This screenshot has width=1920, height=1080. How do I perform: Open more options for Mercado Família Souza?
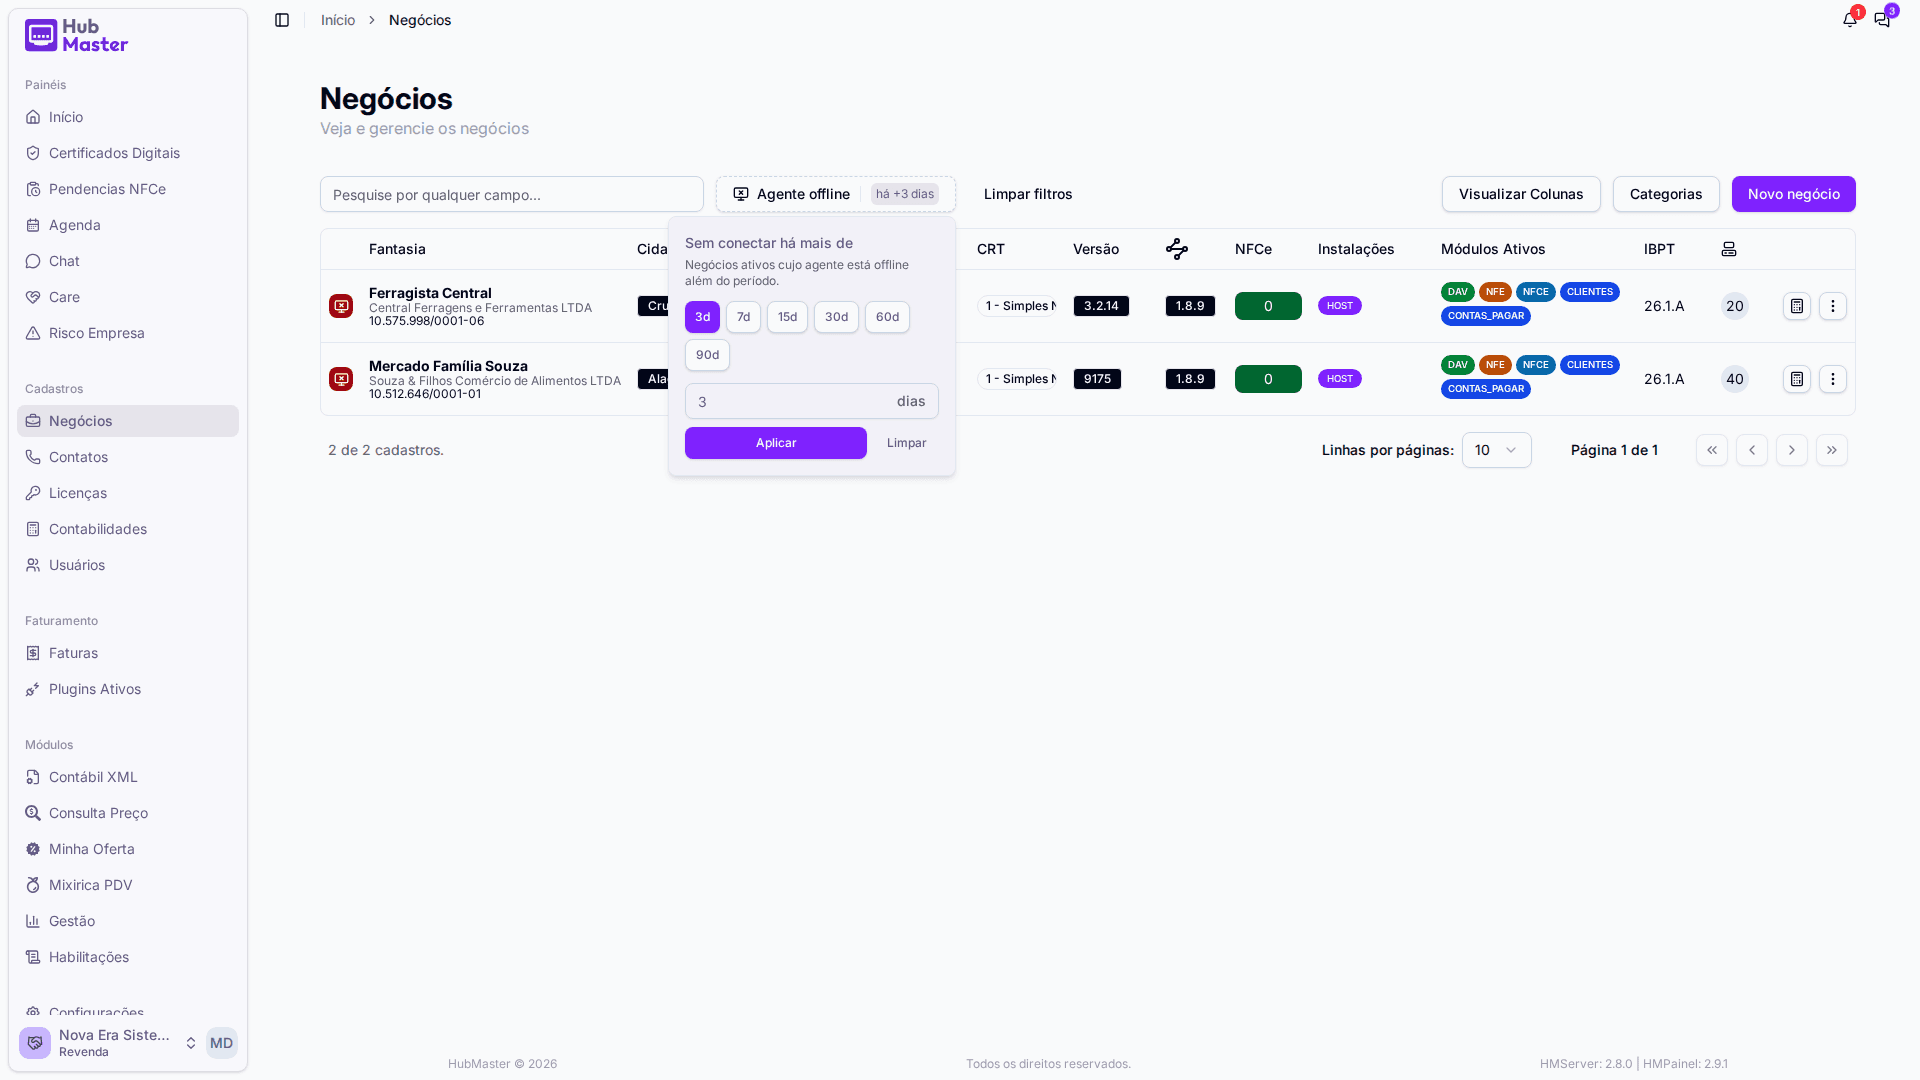(x=1833, y=379)
